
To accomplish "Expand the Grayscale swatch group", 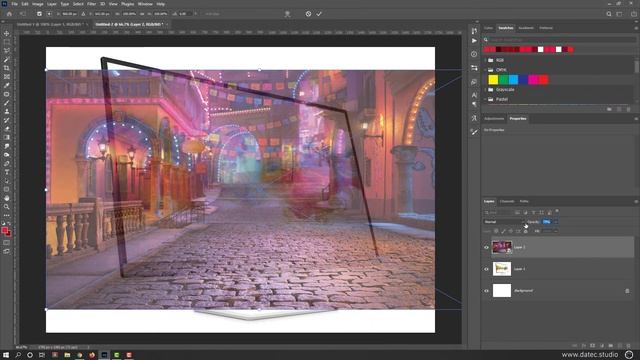I will (486, 89).
